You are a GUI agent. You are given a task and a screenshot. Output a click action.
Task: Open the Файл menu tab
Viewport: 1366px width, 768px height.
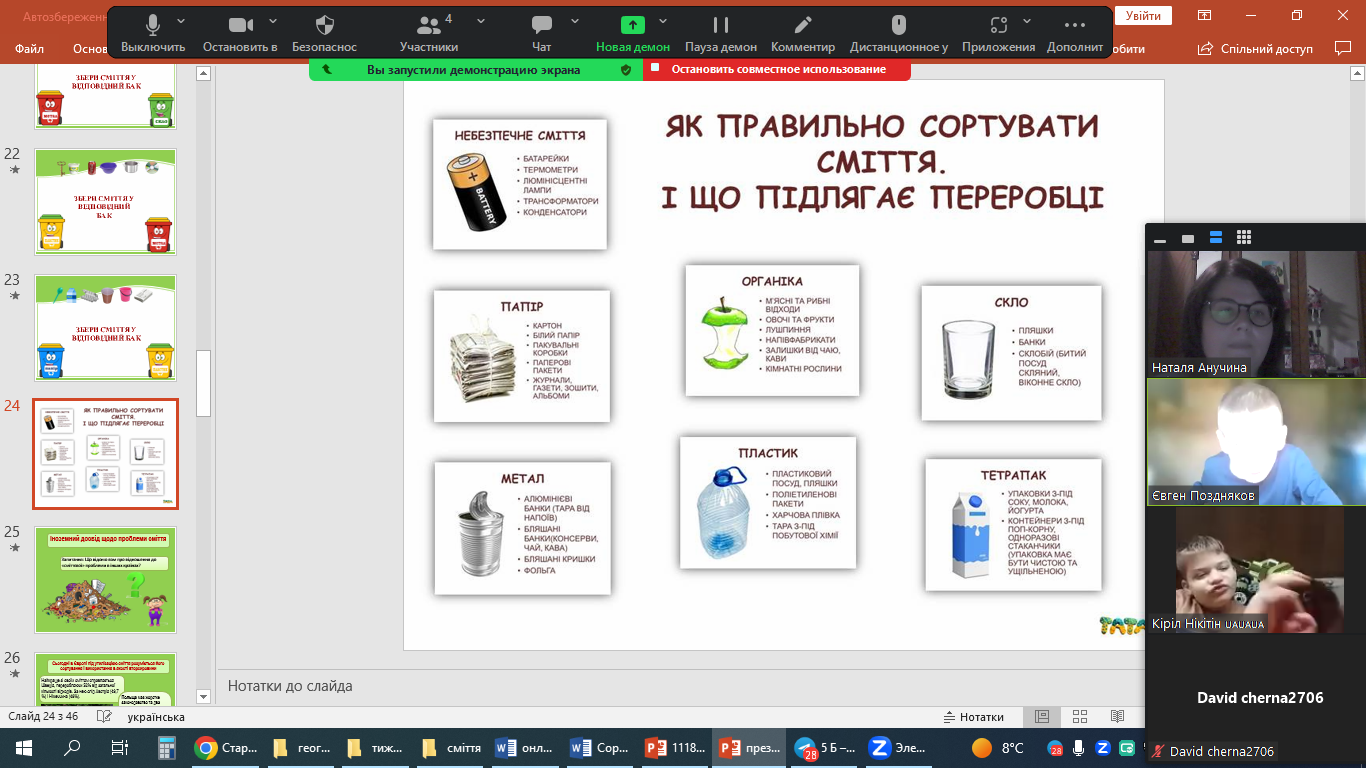coord(30,48)
